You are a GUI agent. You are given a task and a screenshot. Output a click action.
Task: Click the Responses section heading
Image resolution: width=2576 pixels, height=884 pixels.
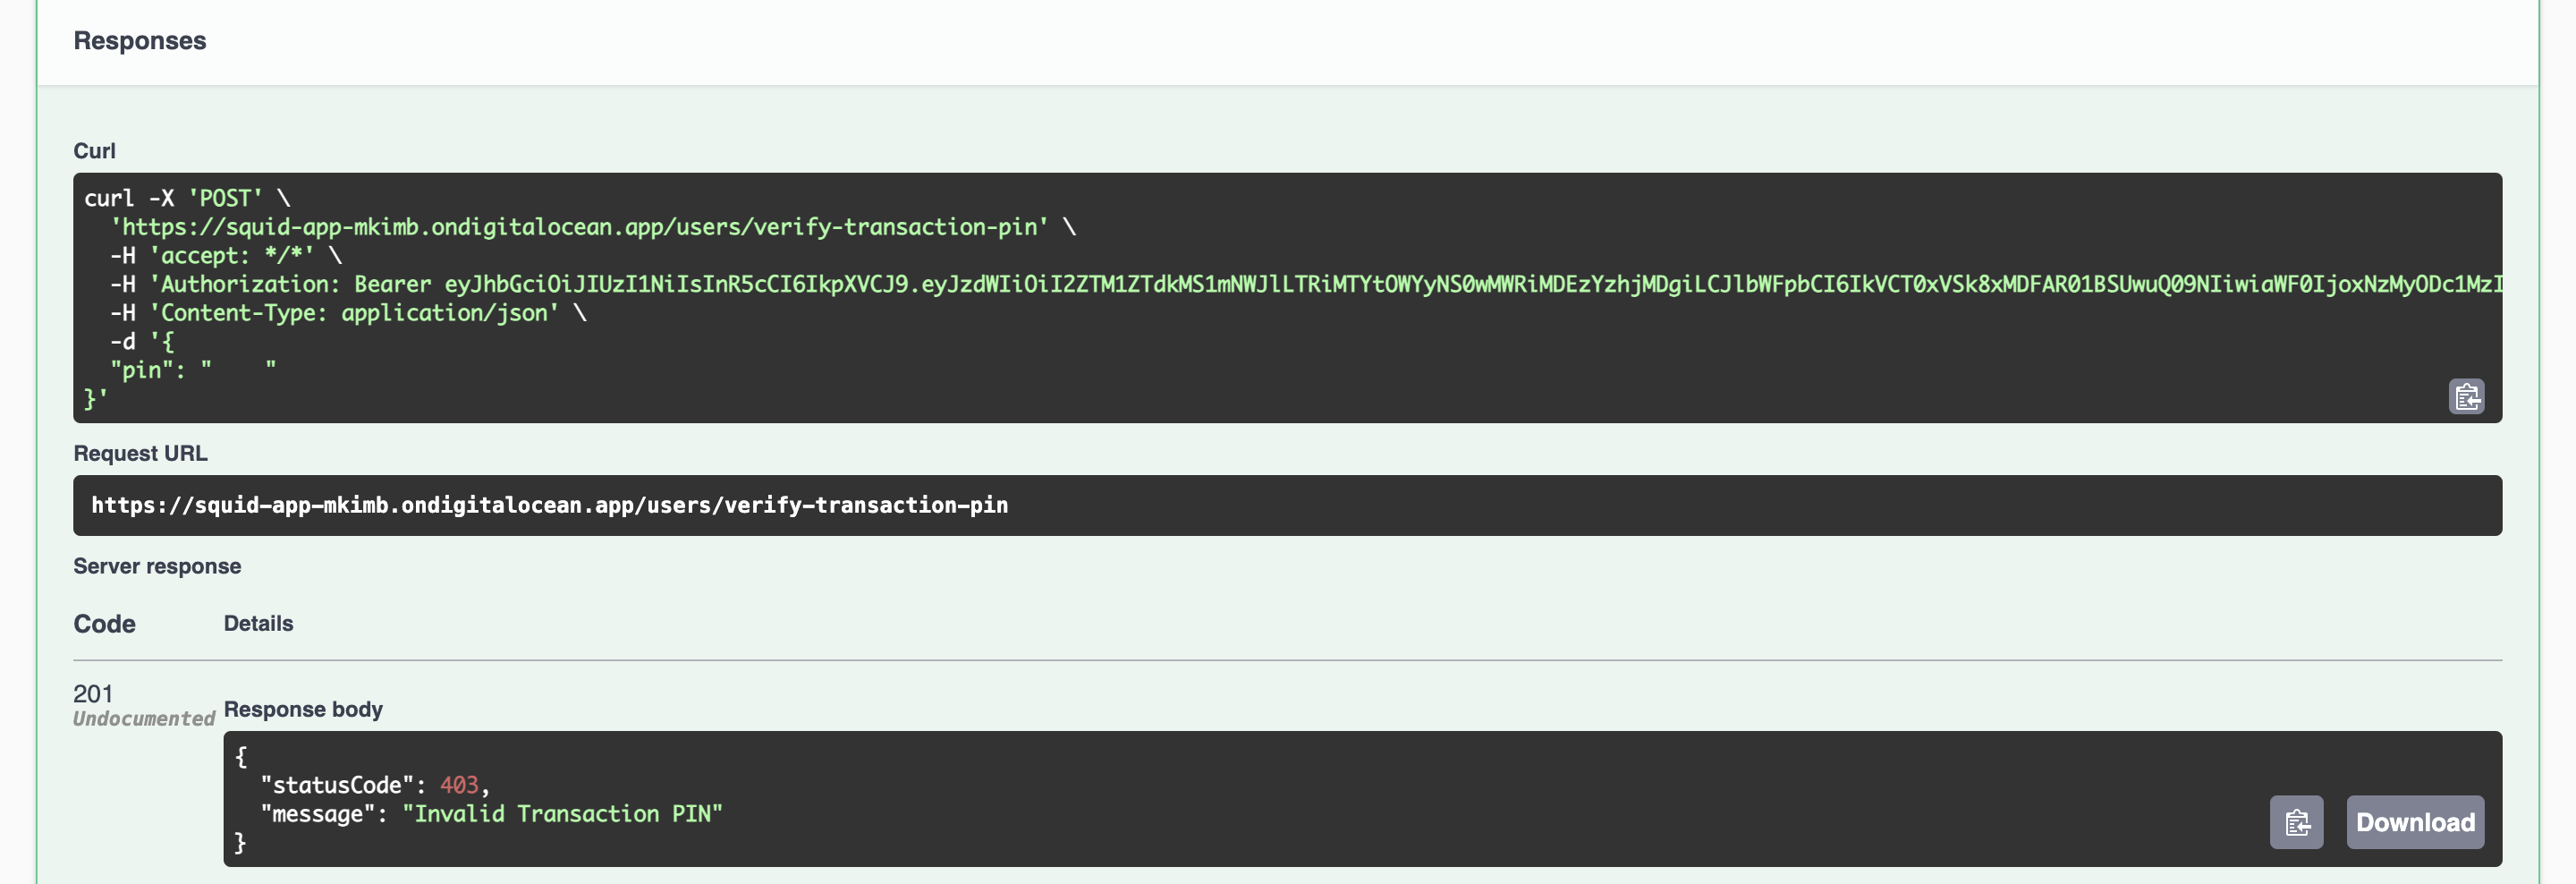point(140,41)
